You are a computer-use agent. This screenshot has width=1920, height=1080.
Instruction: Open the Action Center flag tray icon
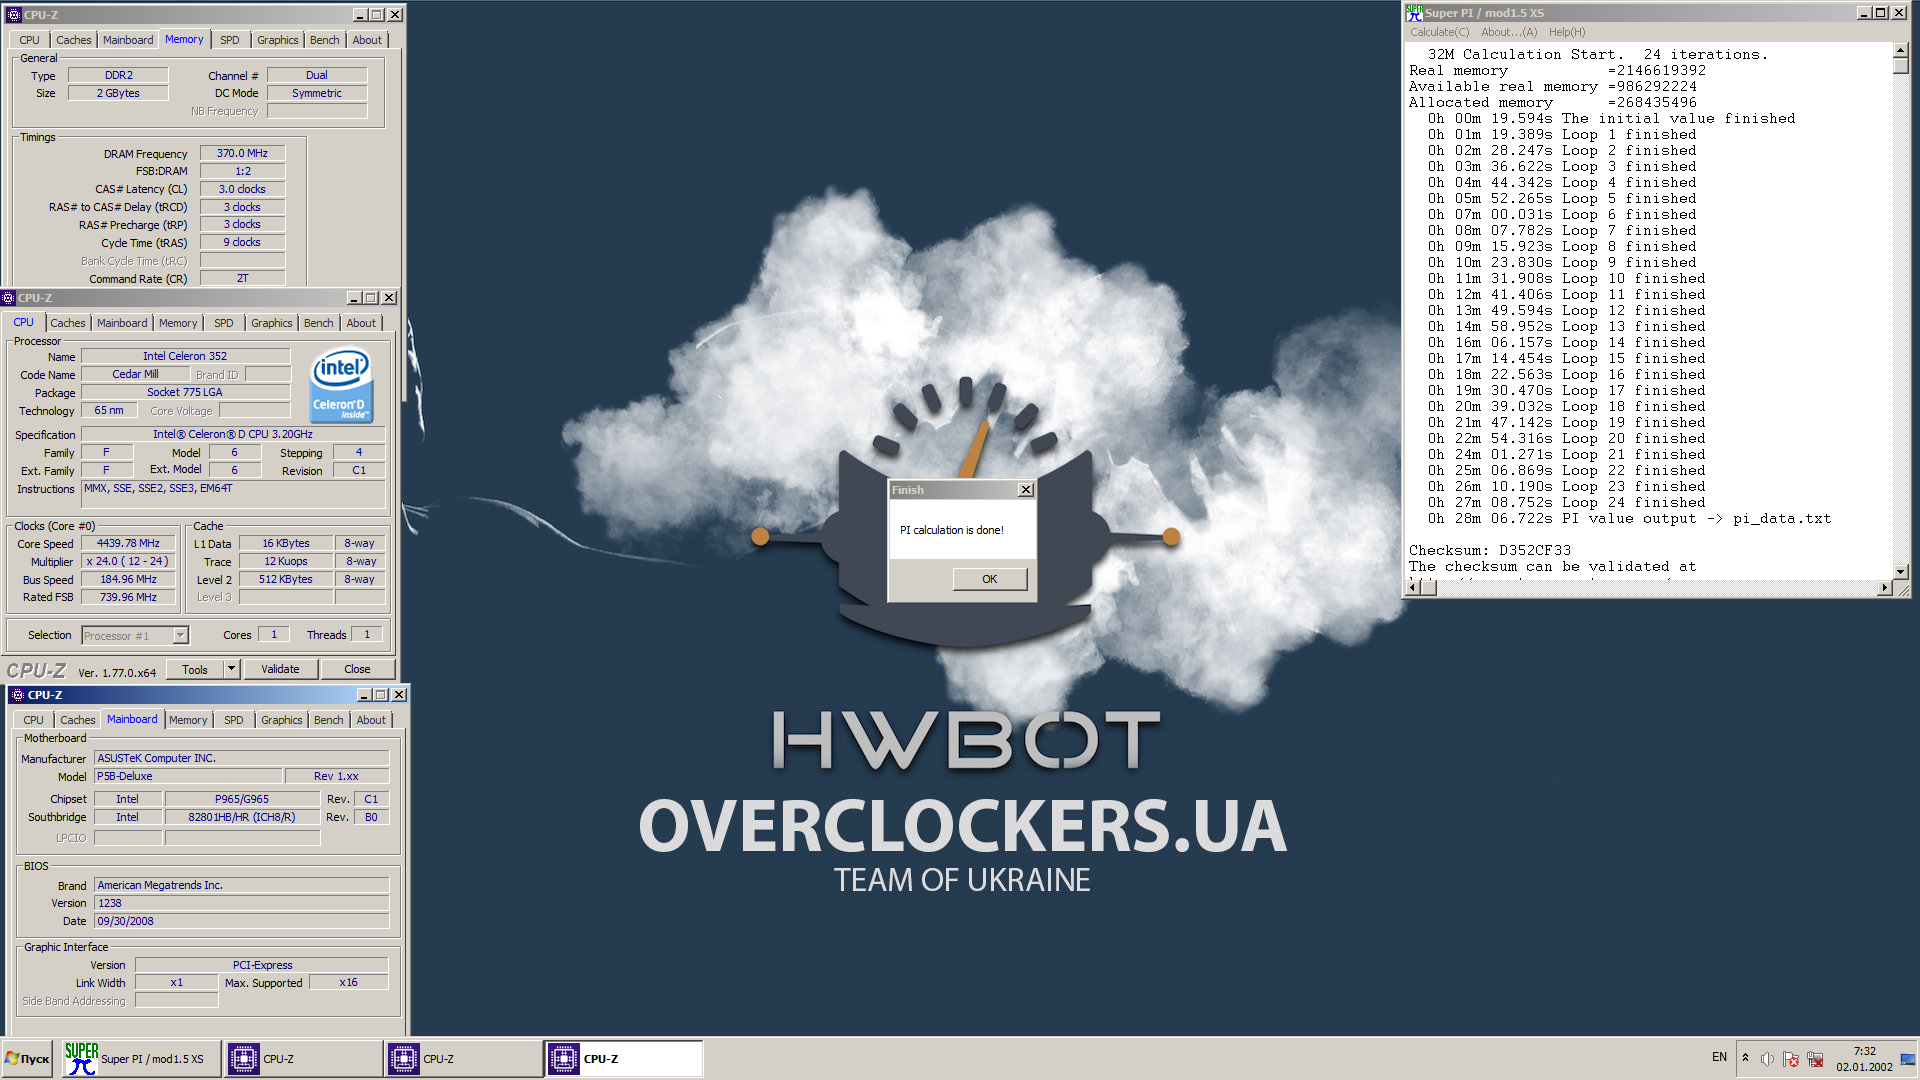[1791, 1059]
